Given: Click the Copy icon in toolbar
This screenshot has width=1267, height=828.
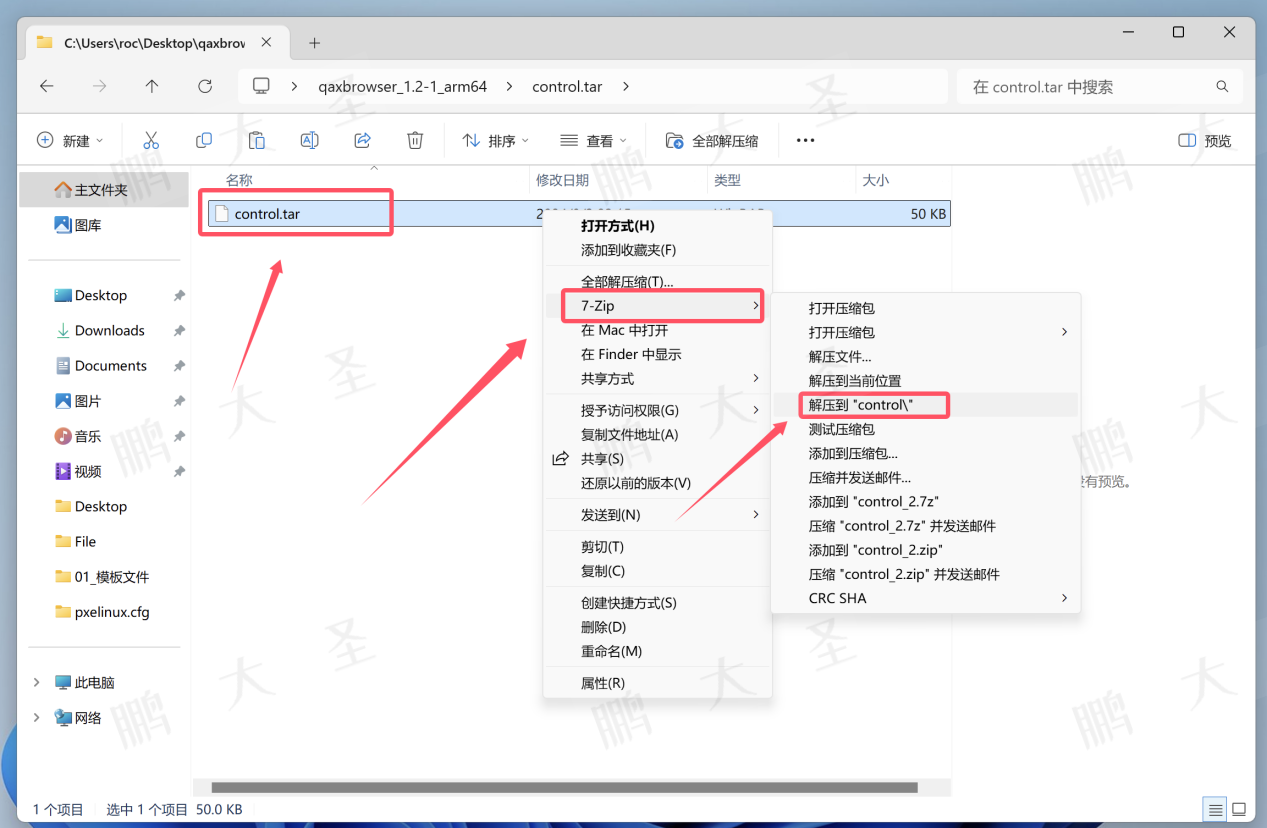Looking at the screenshot, I should tap(204, 141).
